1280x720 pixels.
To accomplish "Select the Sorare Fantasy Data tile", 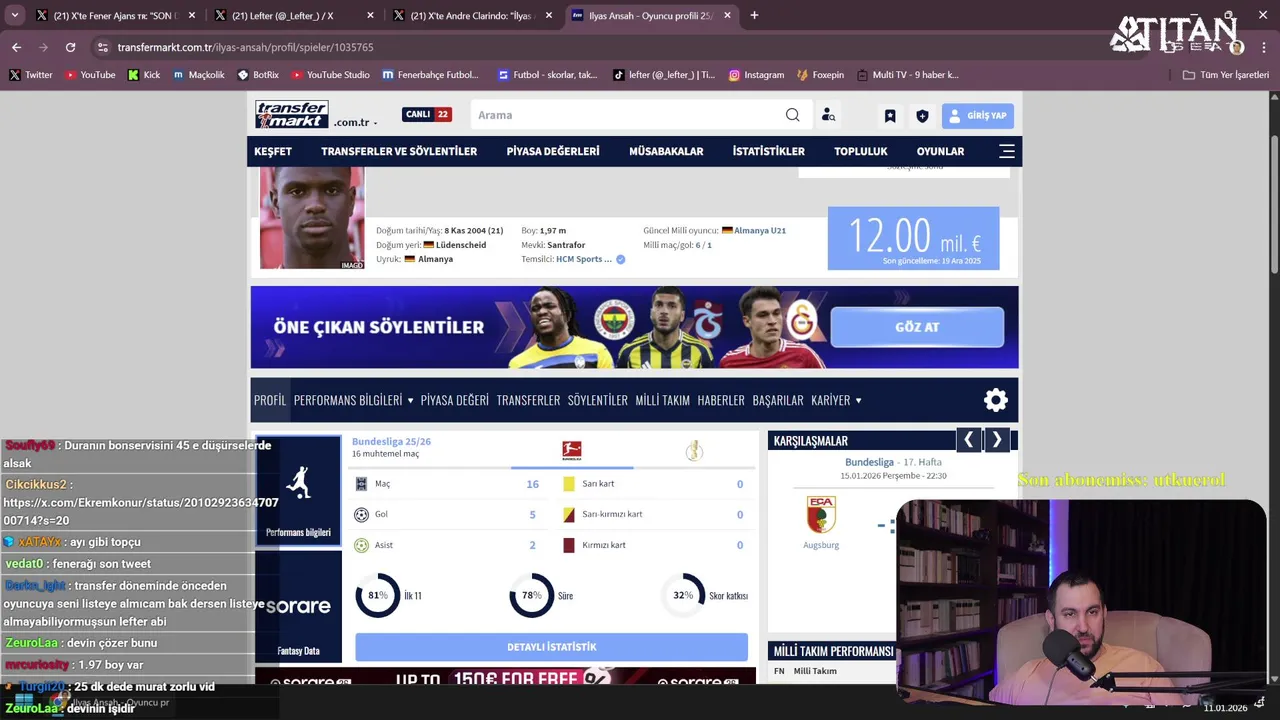I will click(x=298, y=607).
